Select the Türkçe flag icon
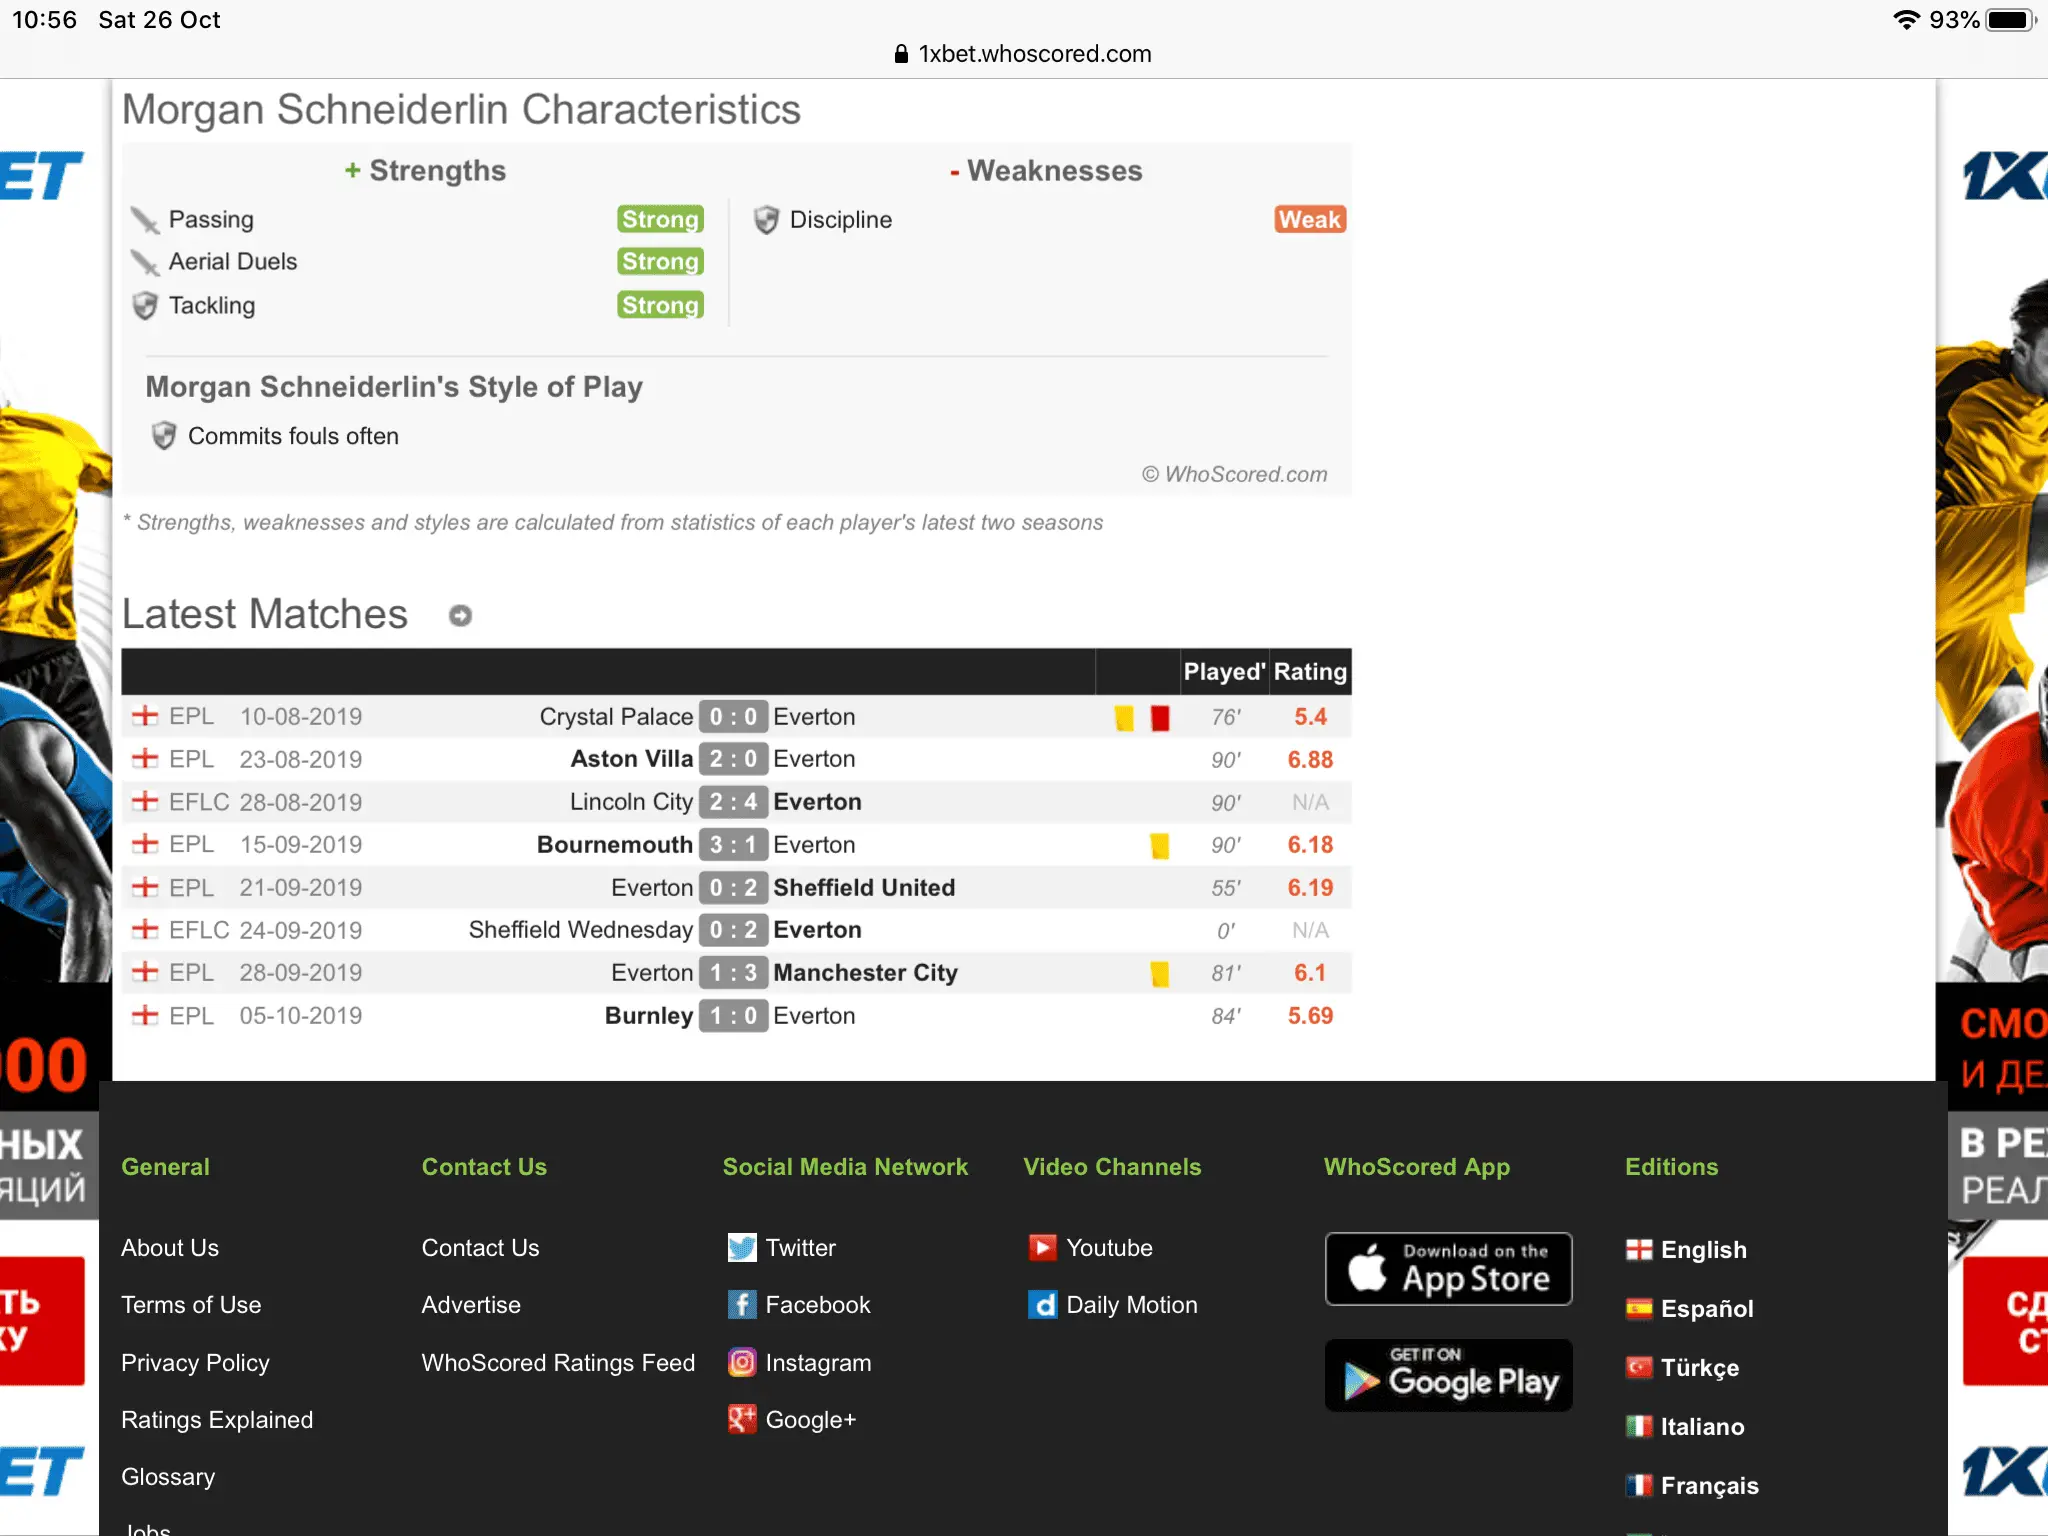The image size is (2048, 1536). (1639, 1367)
